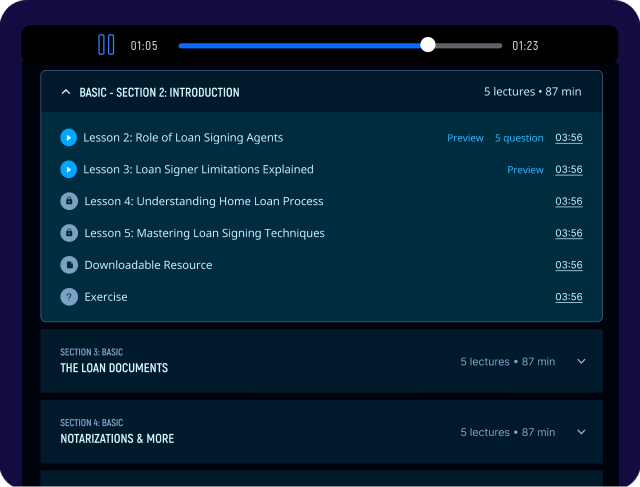640x487 pixels.
Task: Click the Notarizations & More section title
Action: point(117,439)
